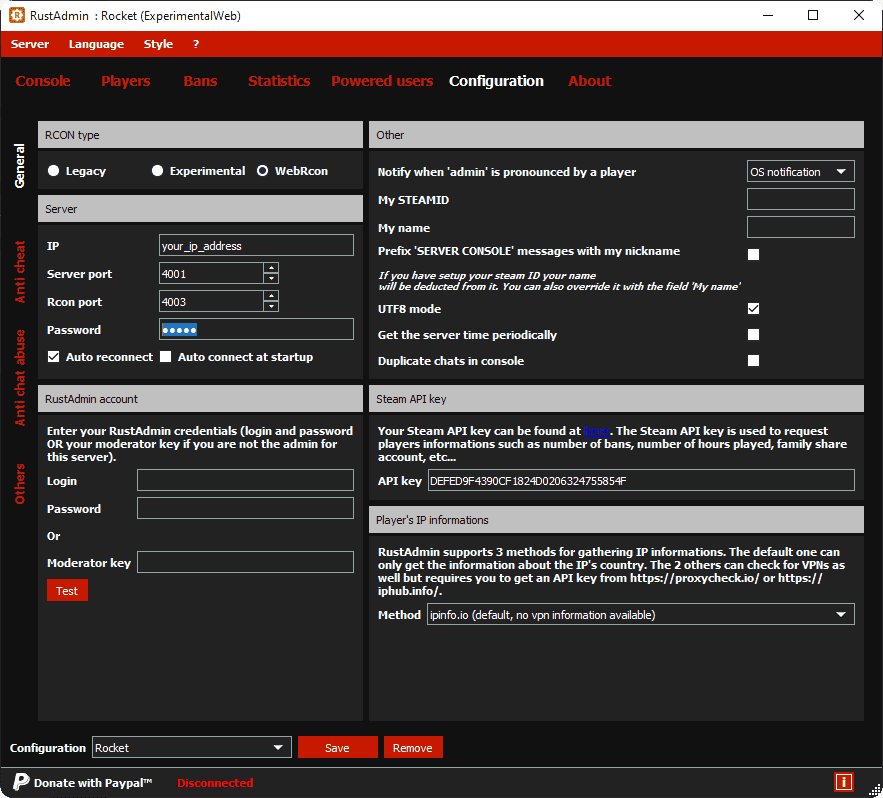This screenshot has height=798, width=883.
Task: Toggle Duplicate chats in console
Action: pos(754,361)
